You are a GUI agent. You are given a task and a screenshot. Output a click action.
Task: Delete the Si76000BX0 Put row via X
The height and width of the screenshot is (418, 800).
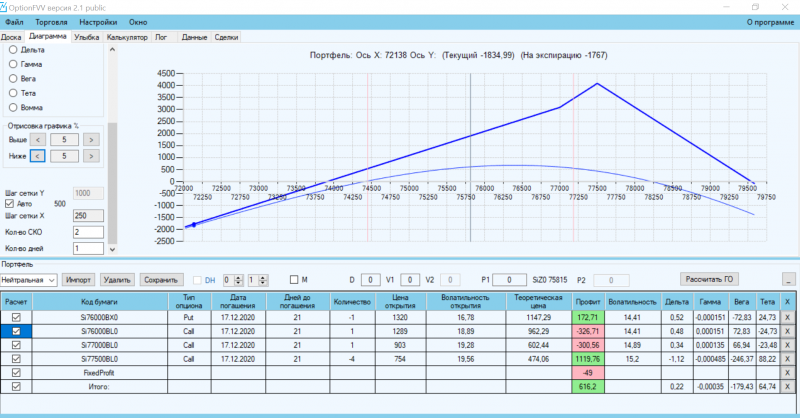click(x=787, y=317)
